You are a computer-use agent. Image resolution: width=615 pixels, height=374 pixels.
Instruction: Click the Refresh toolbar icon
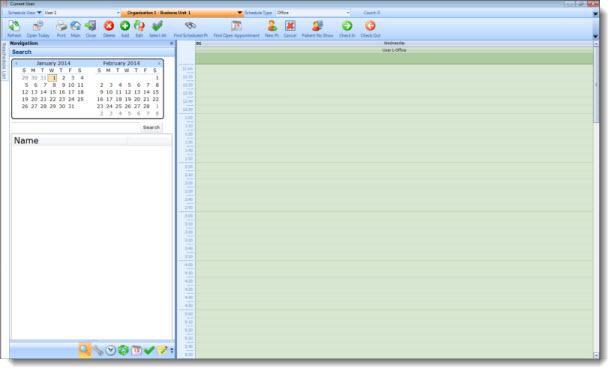pos(14,26)
